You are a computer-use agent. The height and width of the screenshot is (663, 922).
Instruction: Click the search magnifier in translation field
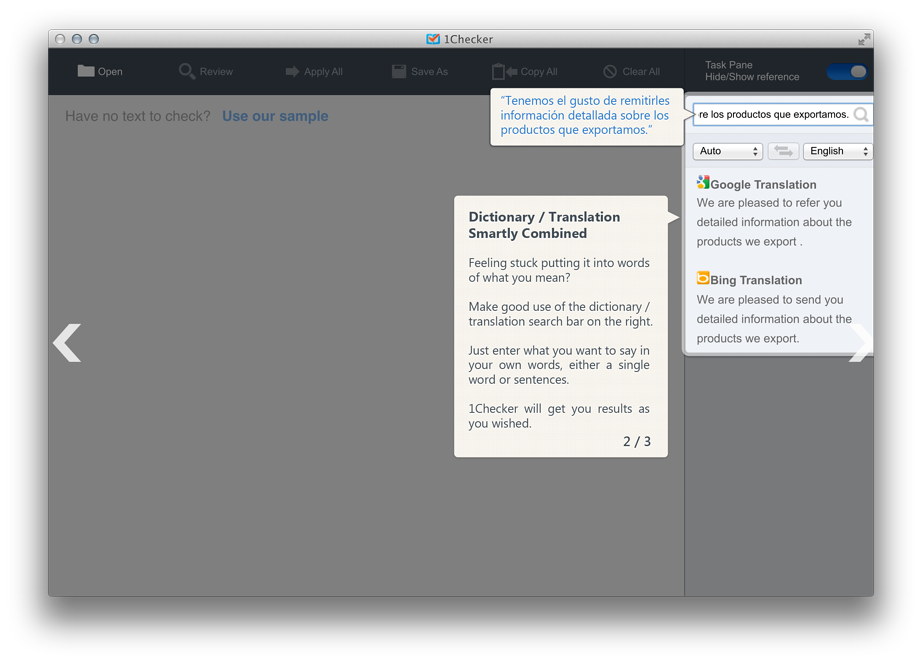pos(861,115)
